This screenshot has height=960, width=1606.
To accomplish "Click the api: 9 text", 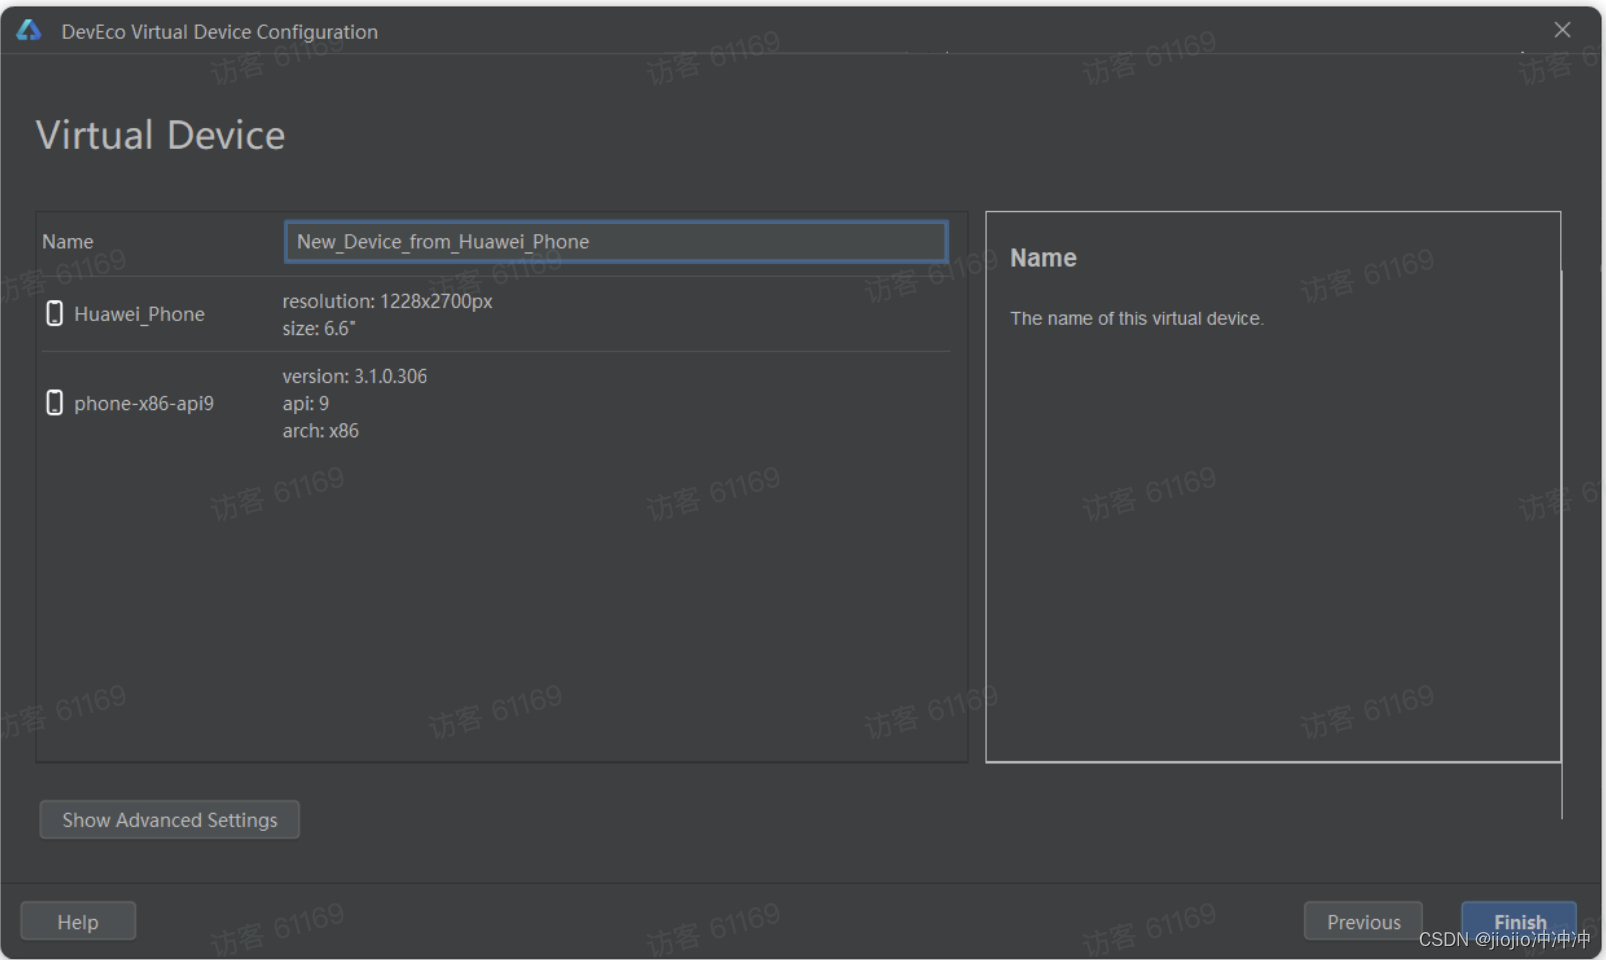I will 306,403.
